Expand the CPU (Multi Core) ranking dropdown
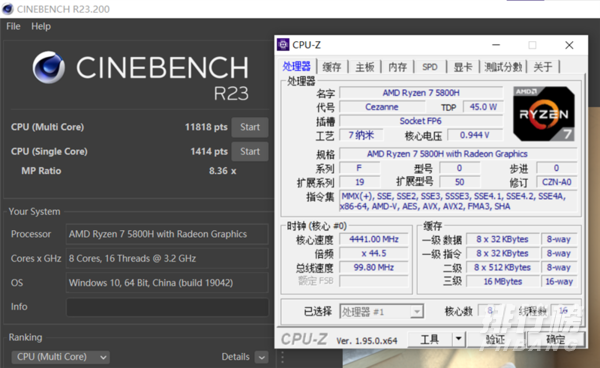The height and width of the screenshot is (368, 600). tap(60, 357)
